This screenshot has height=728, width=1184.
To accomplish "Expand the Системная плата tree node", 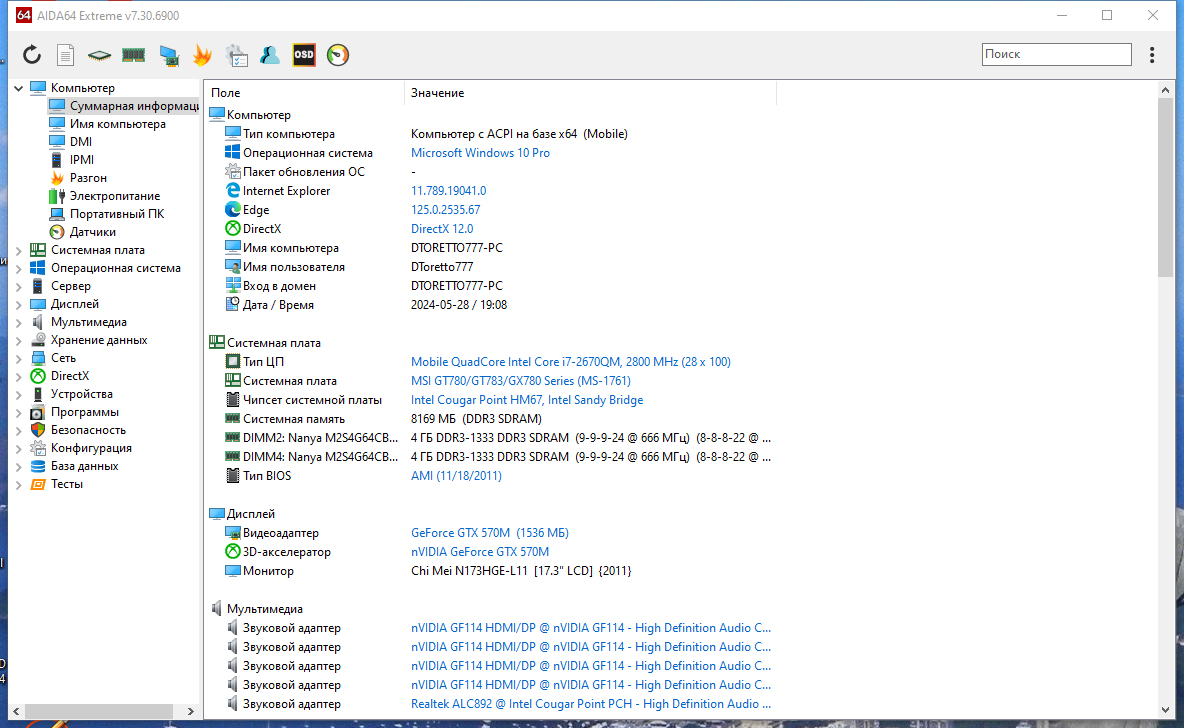I will tap(19, 250).
